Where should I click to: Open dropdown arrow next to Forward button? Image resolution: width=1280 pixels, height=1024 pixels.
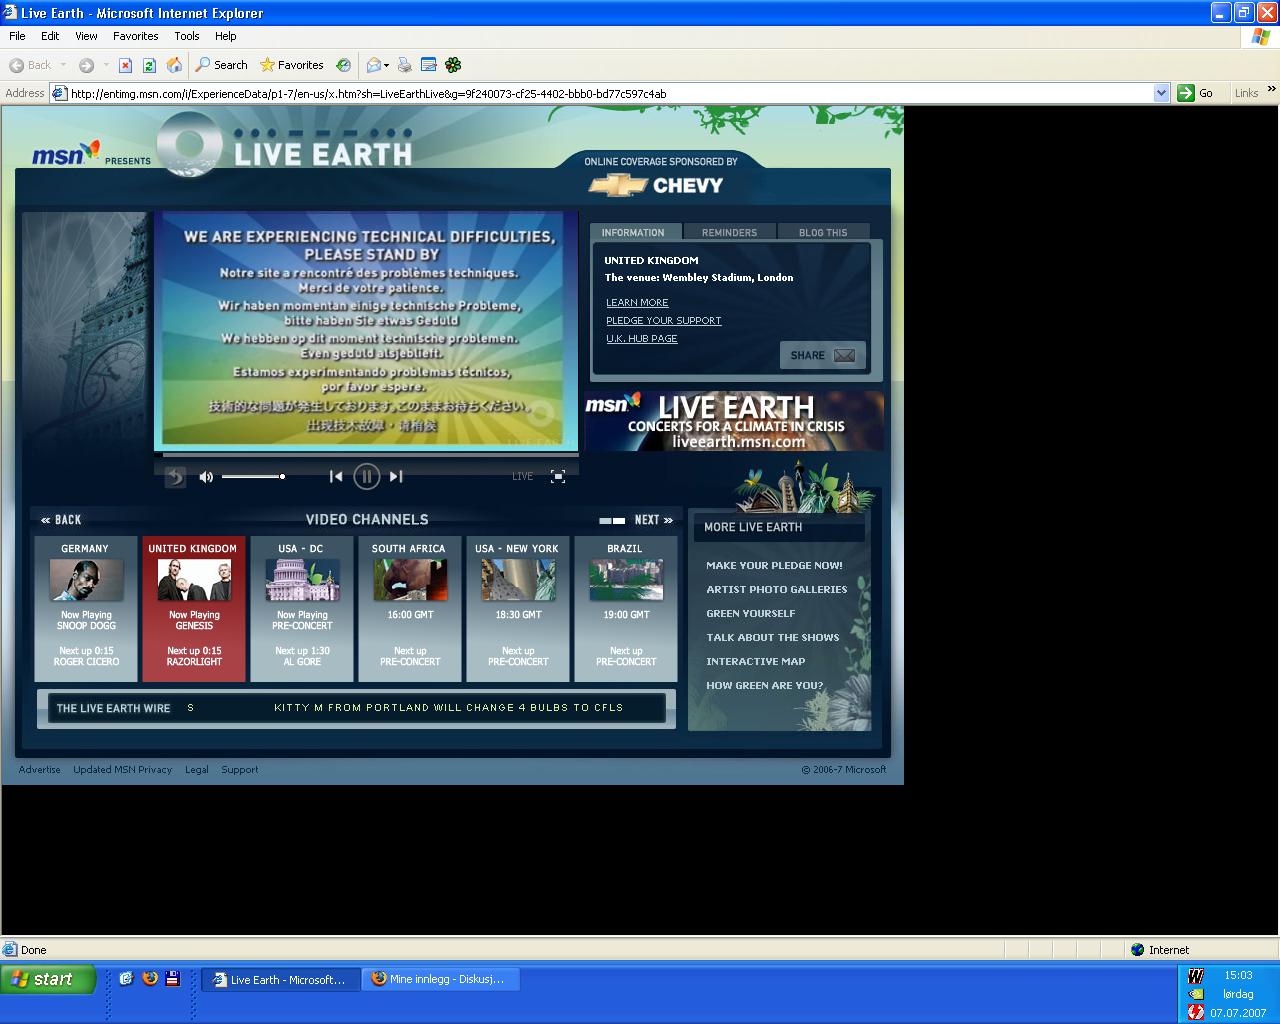(x=105, y=65)
